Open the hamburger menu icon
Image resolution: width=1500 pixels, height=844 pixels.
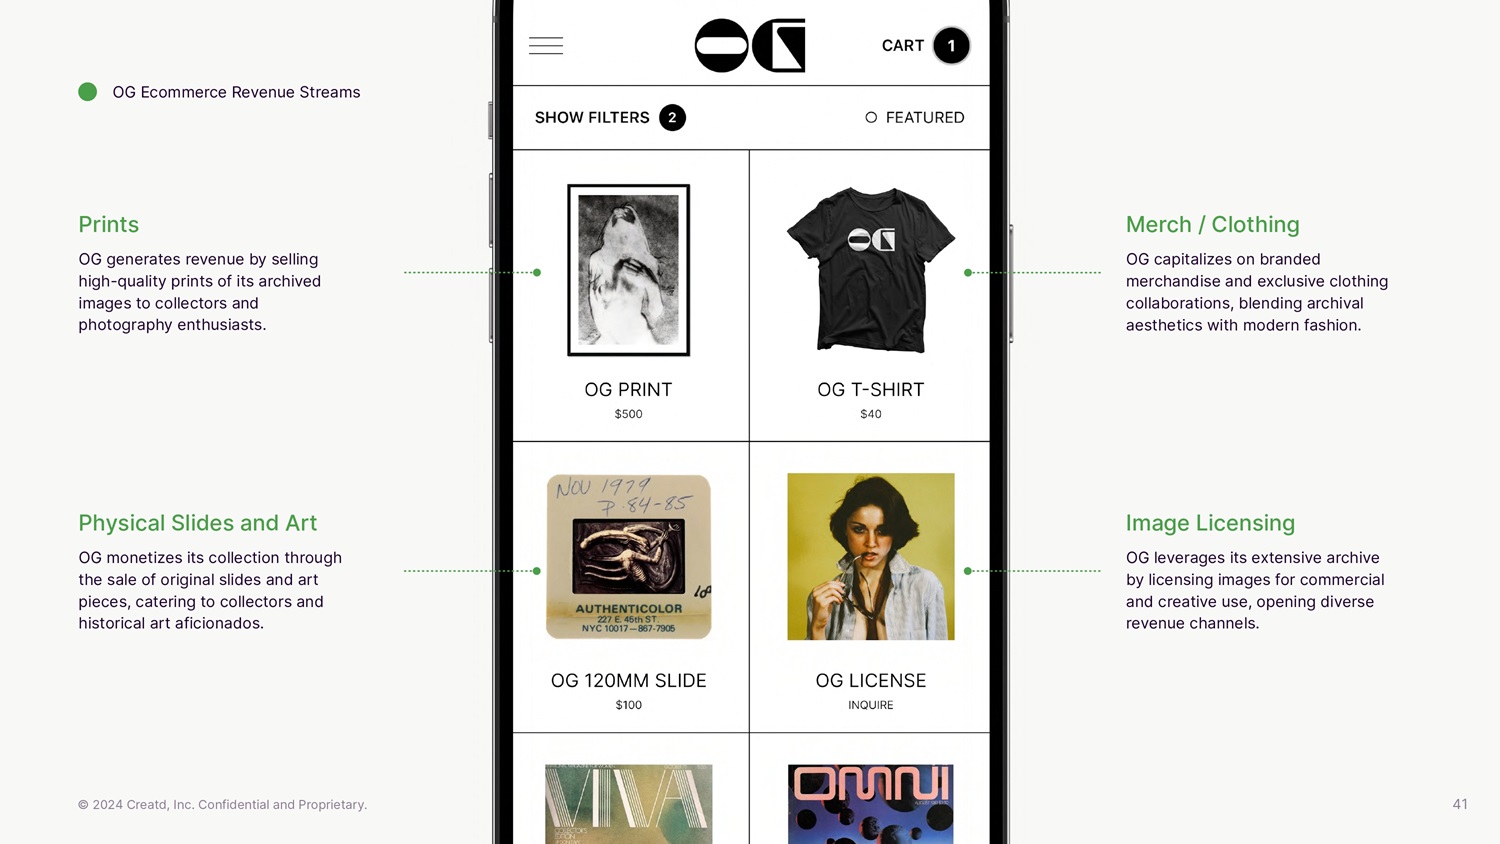(x=546, y=46)
